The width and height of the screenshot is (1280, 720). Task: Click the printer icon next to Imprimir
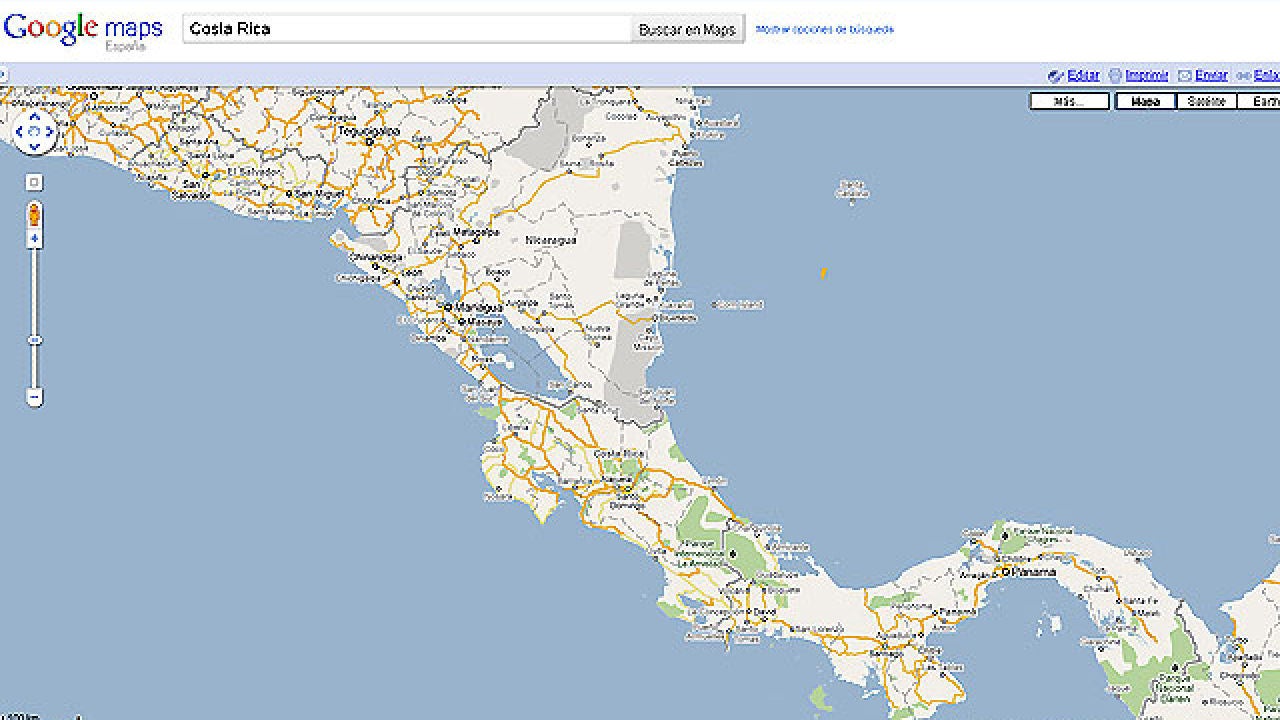(1115, 75)
